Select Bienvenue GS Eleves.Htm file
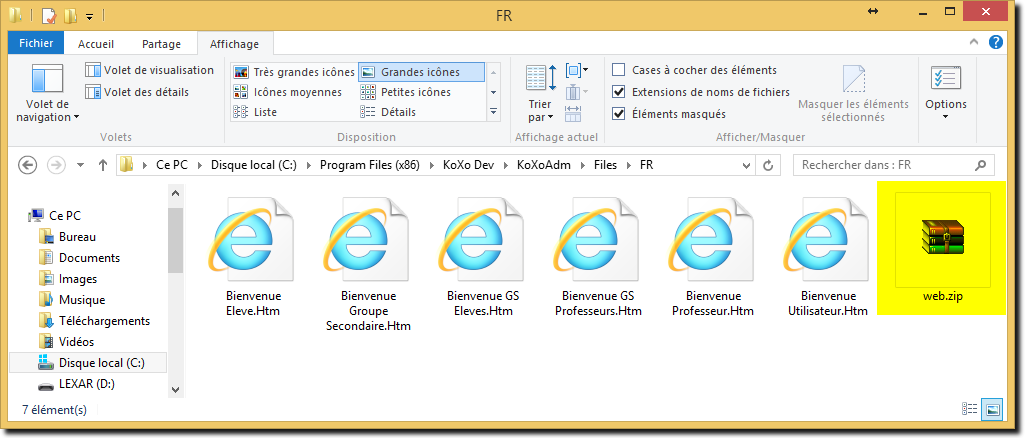 (x=484, y=256)
